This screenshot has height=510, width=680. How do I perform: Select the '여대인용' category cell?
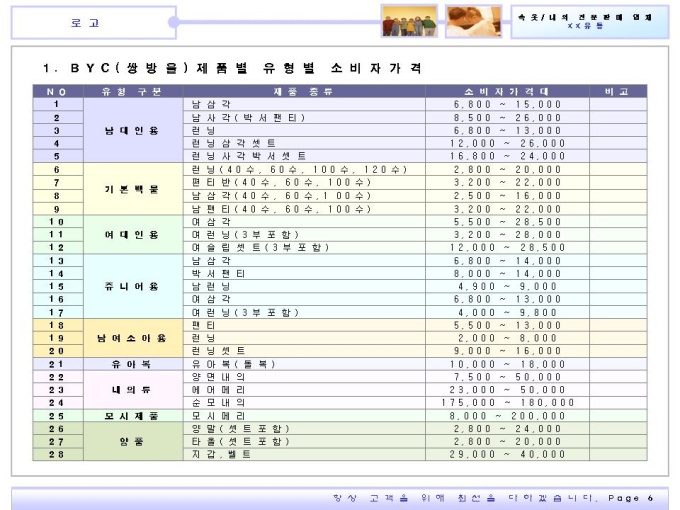(x=133, y=235)
